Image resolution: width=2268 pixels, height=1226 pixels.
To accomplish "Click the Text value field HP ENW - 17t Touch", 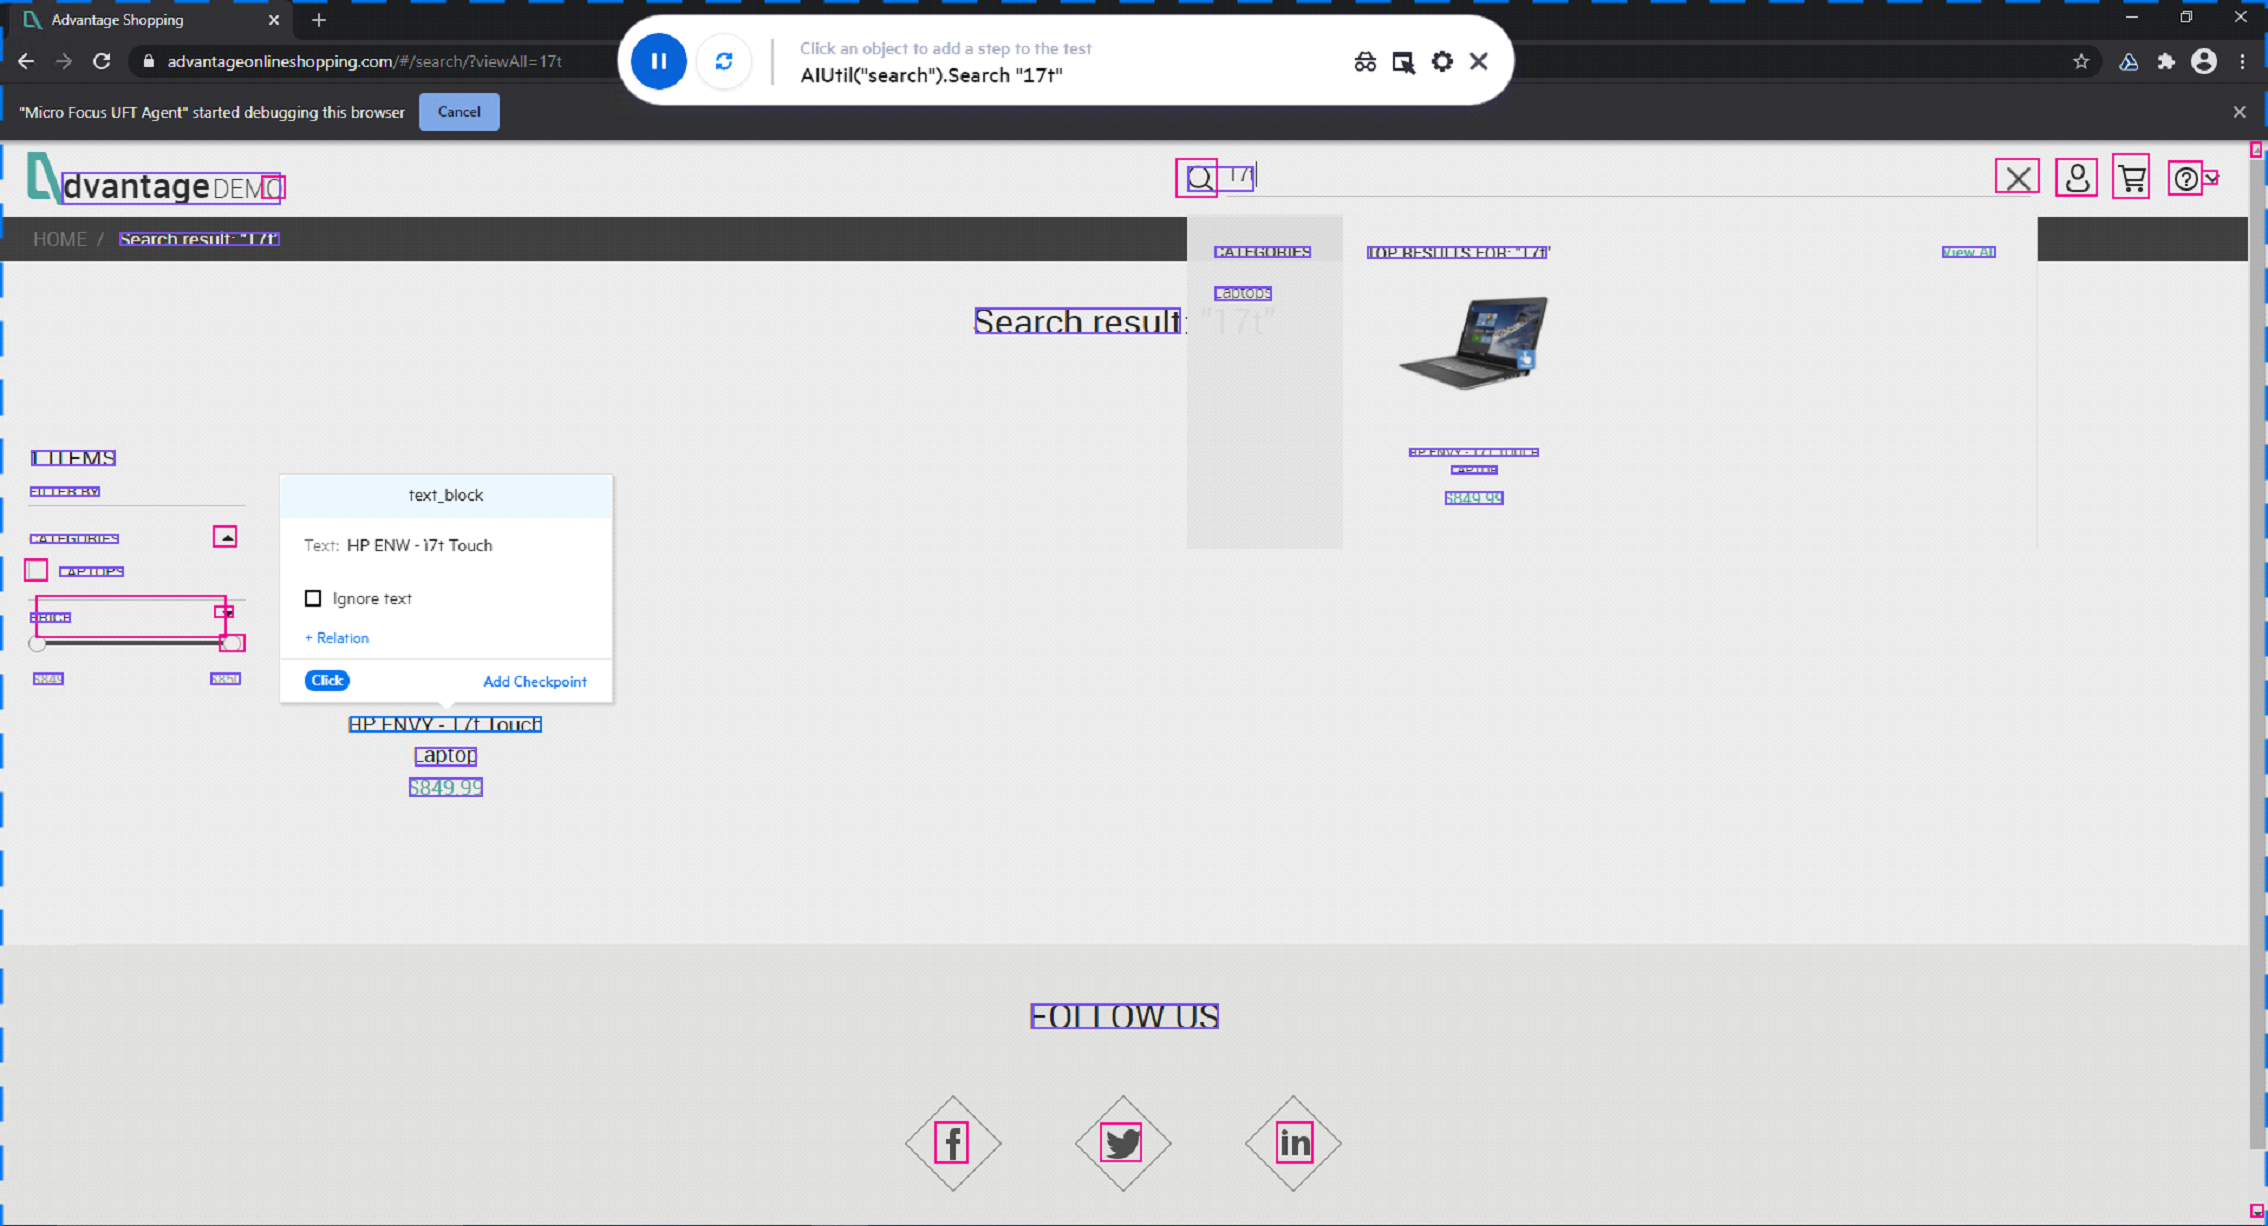I will pyautogui.click(x=420, y=545).
